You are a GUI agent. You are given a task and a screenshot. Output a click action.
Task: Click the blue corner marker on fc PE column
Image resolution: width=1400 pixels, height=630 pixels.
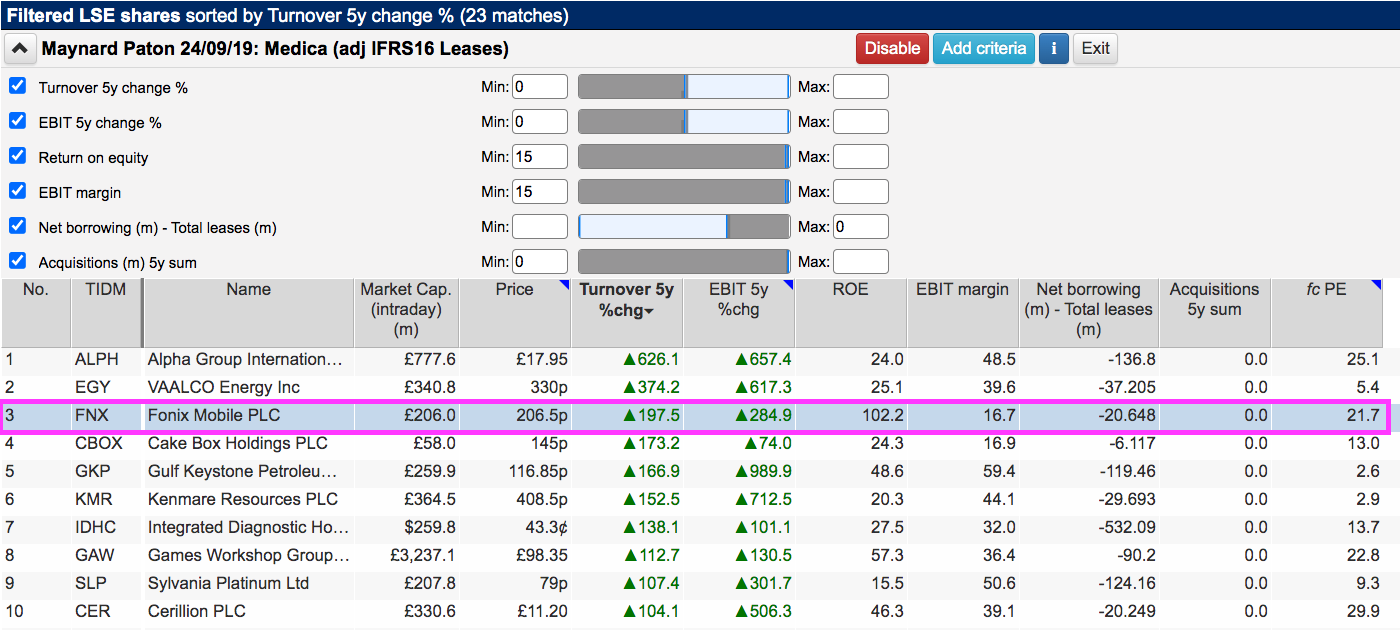[1377, 283]
